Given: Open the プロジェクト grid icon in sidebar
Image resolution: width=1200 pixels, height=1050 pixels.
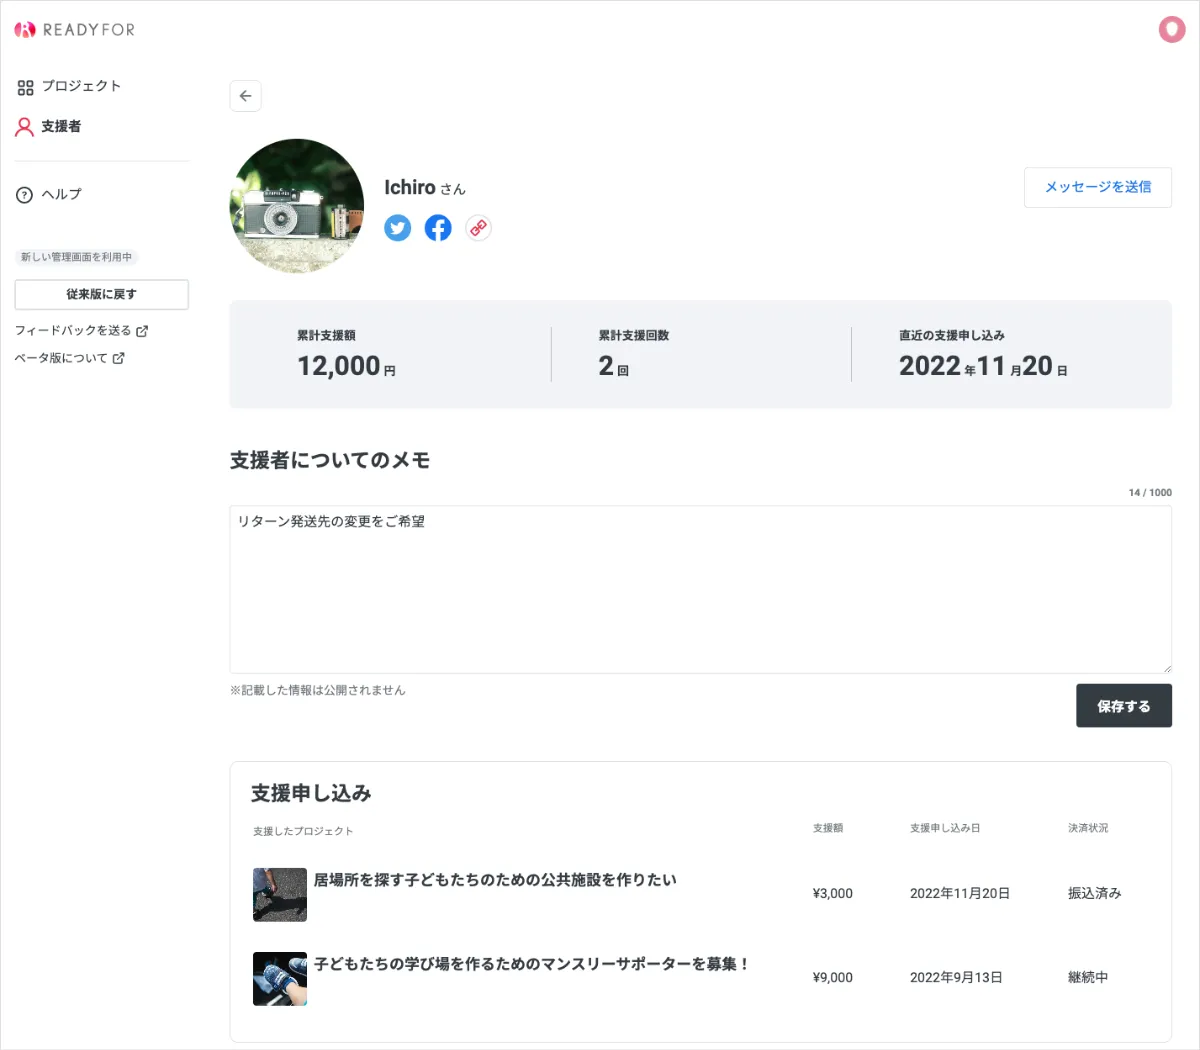Looking at the screenshot, I should 25,87.
